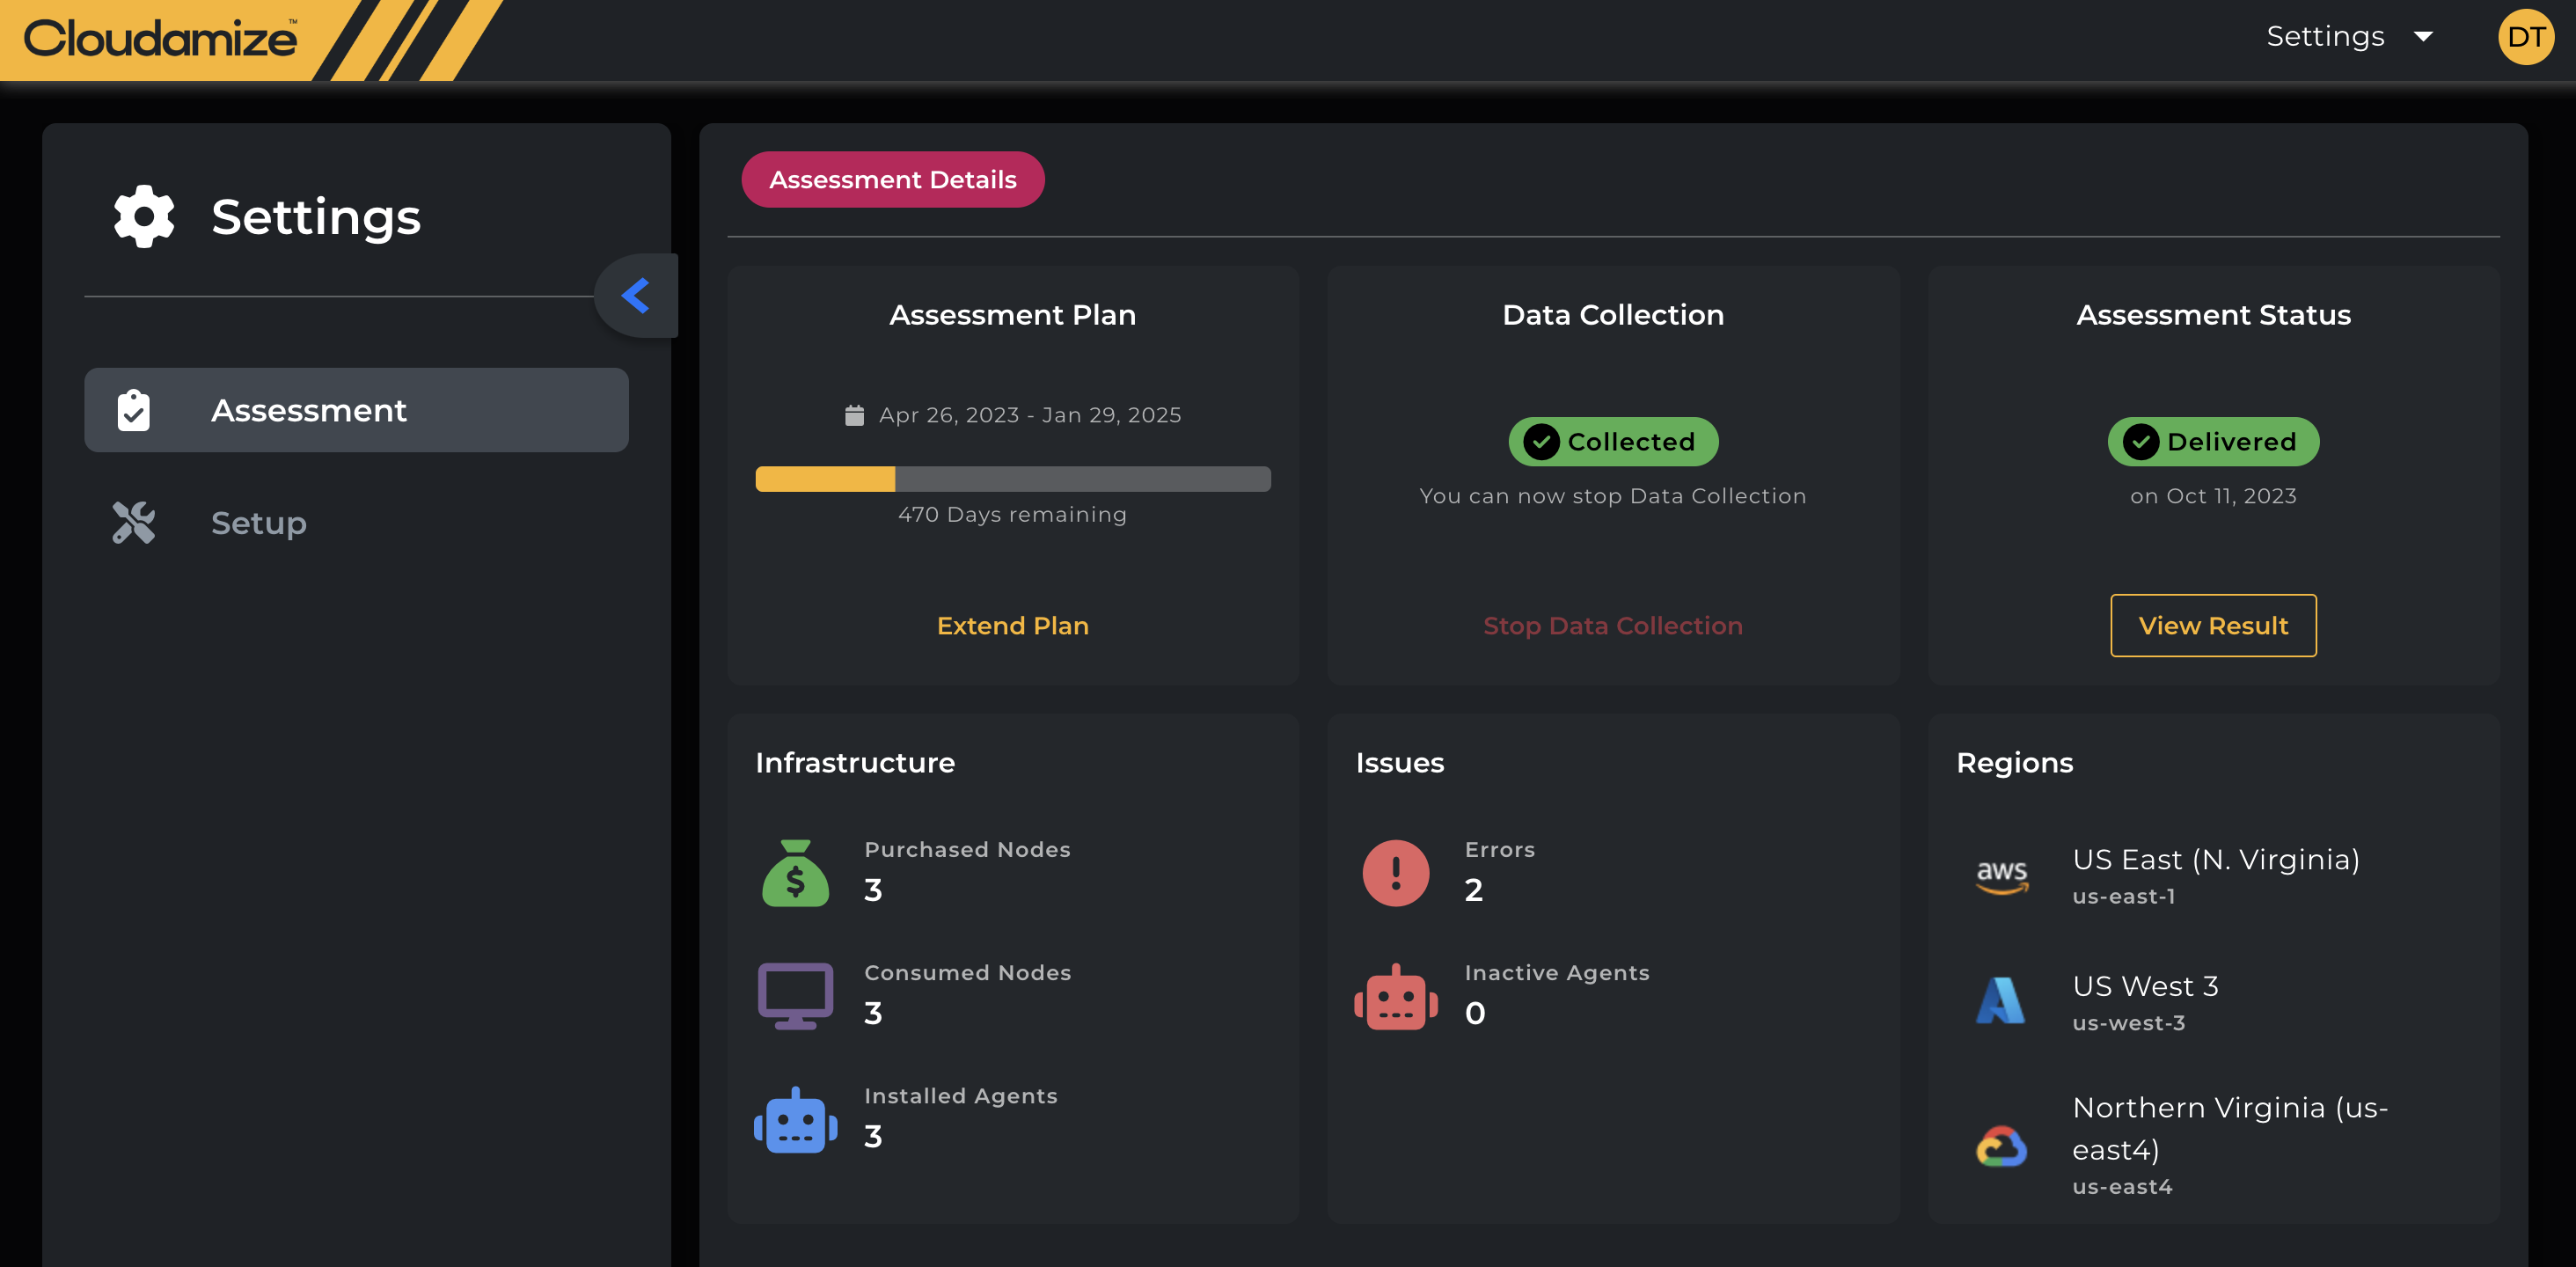Select Assessment in the sidebar menu
Viewport: 2576px width, 1267px height.
coord(356,410)
